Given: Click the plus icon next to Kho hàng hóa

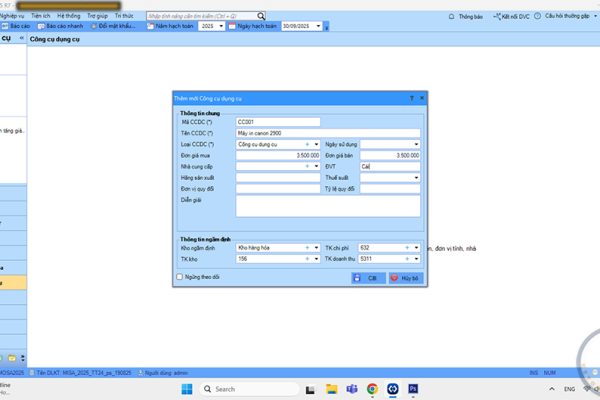Looking at the screenshot, I should [x=307, y=246].
